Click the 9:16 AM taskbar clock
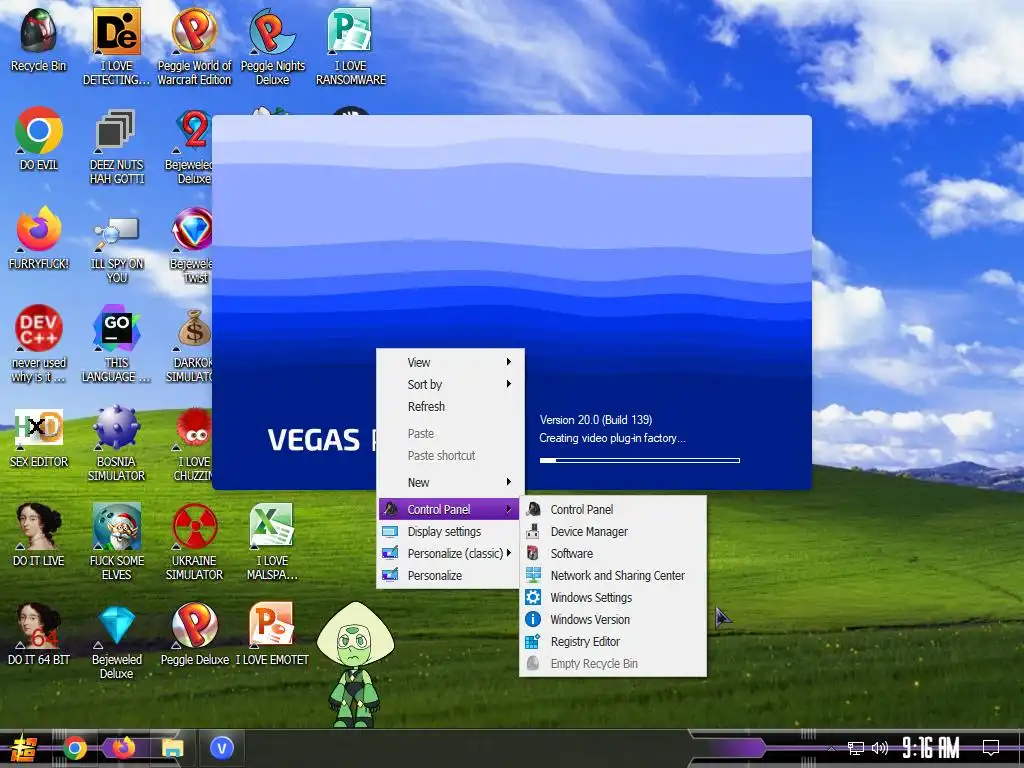This screenshot has height=768, width=1024. (930, 748)
